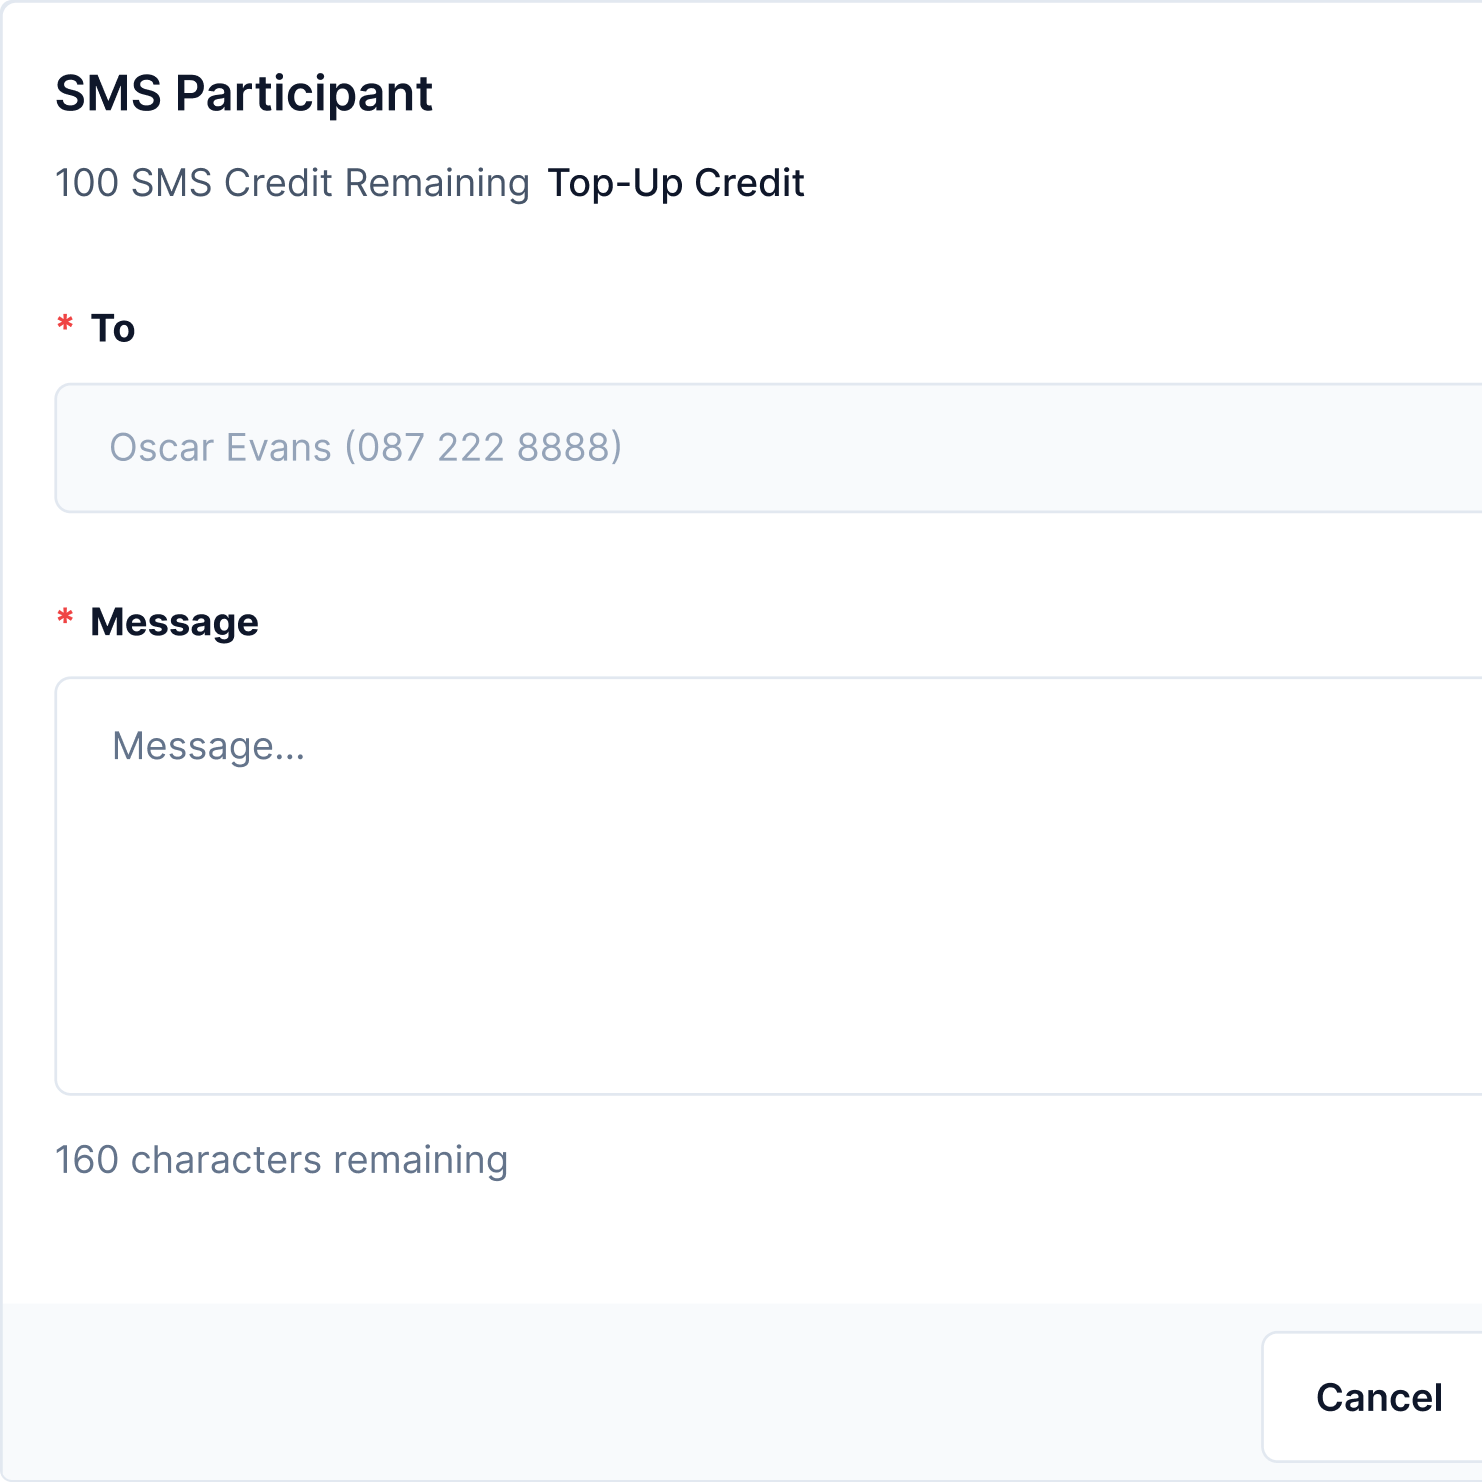Click the red asterisk beside To
The width and height of the screenshot is (1482, 1482).
(65, 325)
